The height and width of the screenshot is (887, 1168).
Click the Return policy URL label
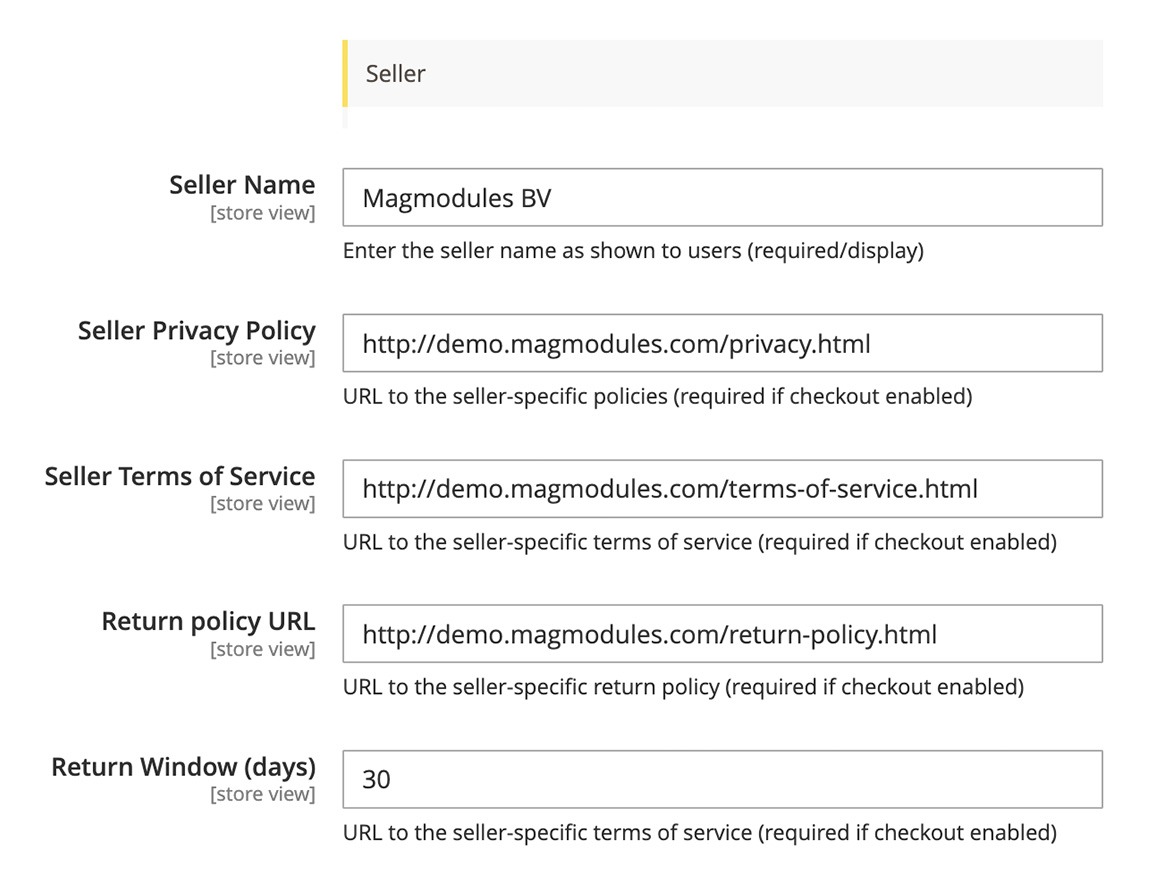tap(208, 621)
